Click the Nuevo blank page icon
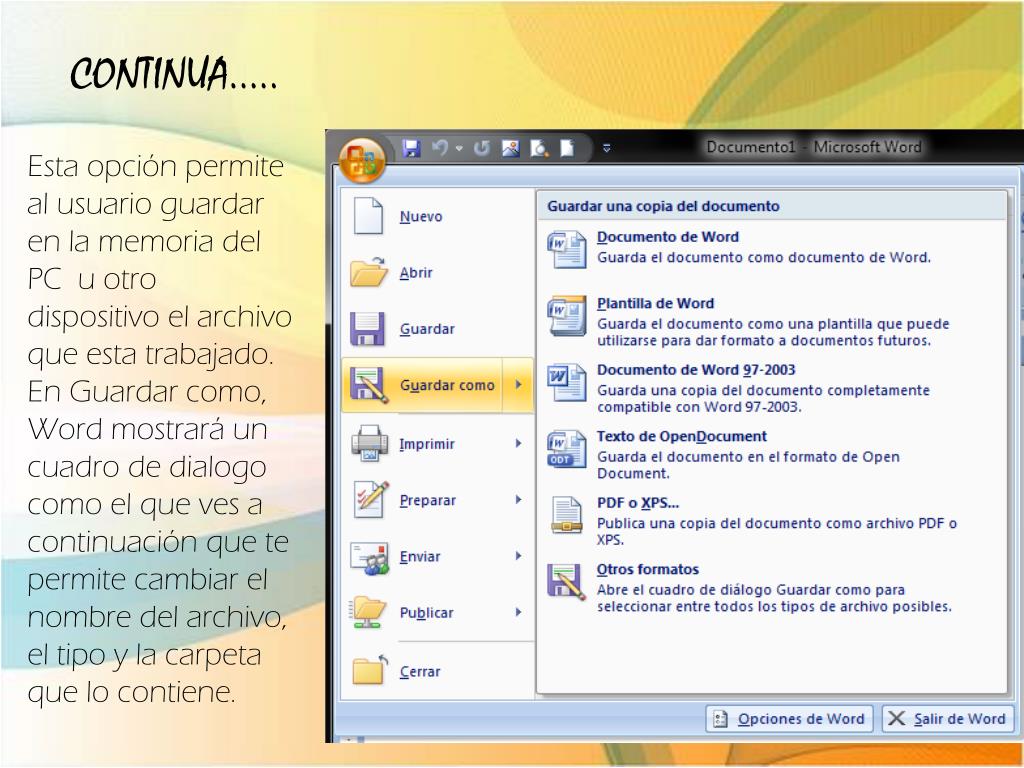Screen dimensions: 1024x768 pyautogui.click(x=368, y=216)
